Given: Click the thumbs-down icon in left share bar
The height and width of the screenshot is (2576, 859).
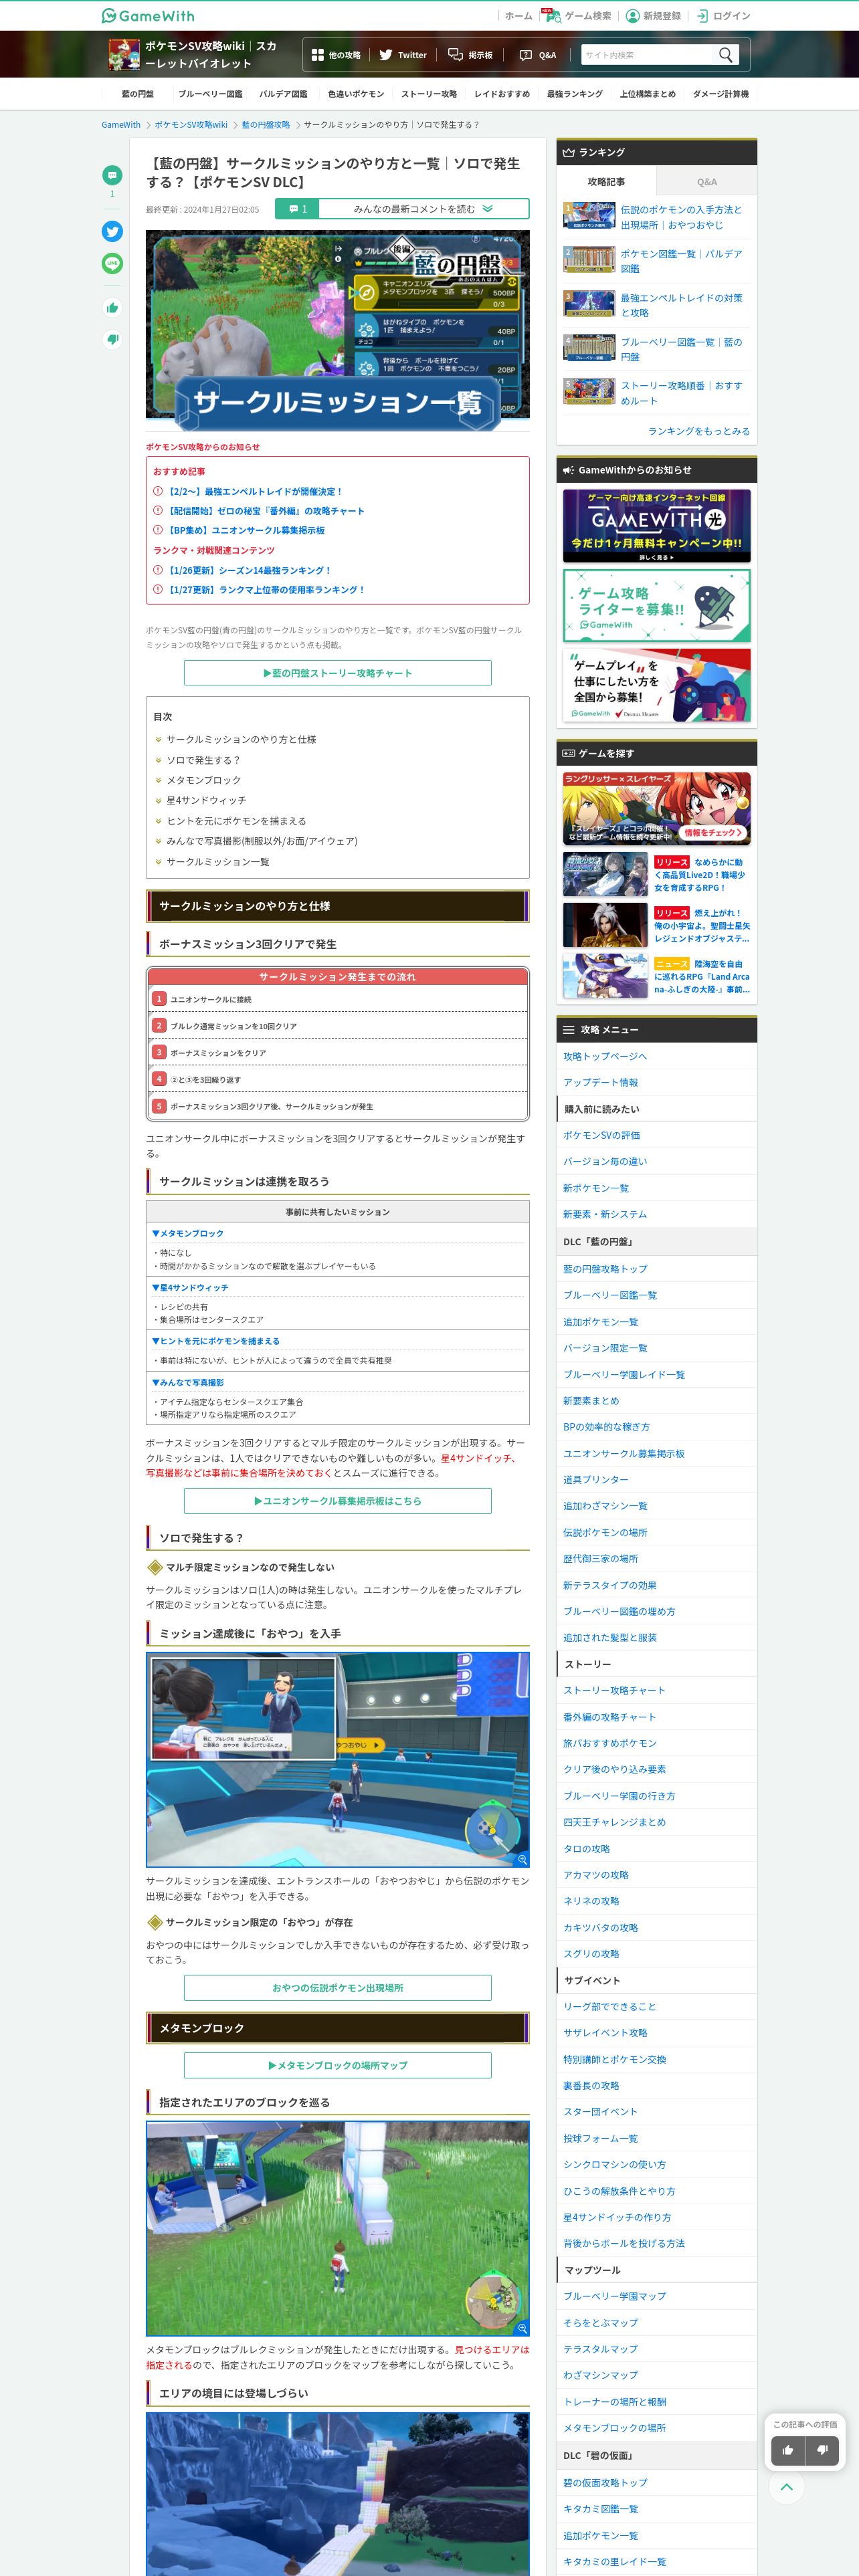Looking at the screenshot, I should pos(112,340).
